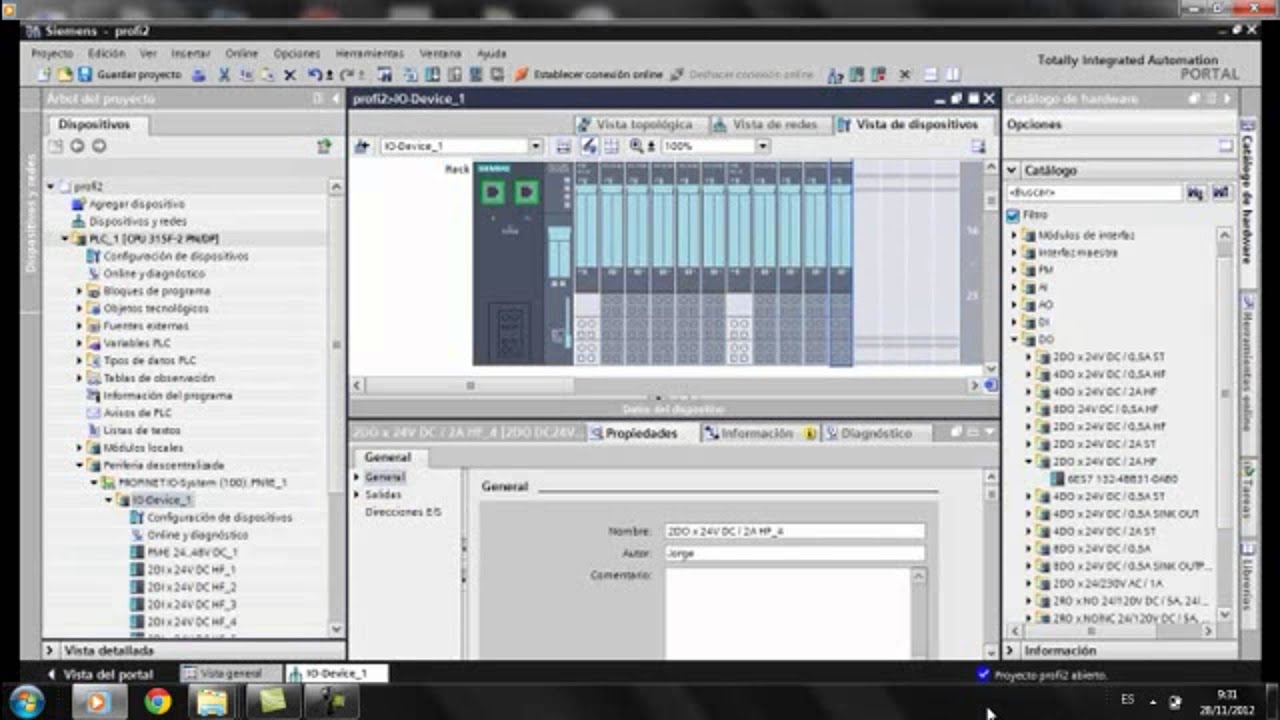The height and width of the screenshot is (720, 1280).
Task: Expand the Información section in catalog
Action: point(1010,651)
